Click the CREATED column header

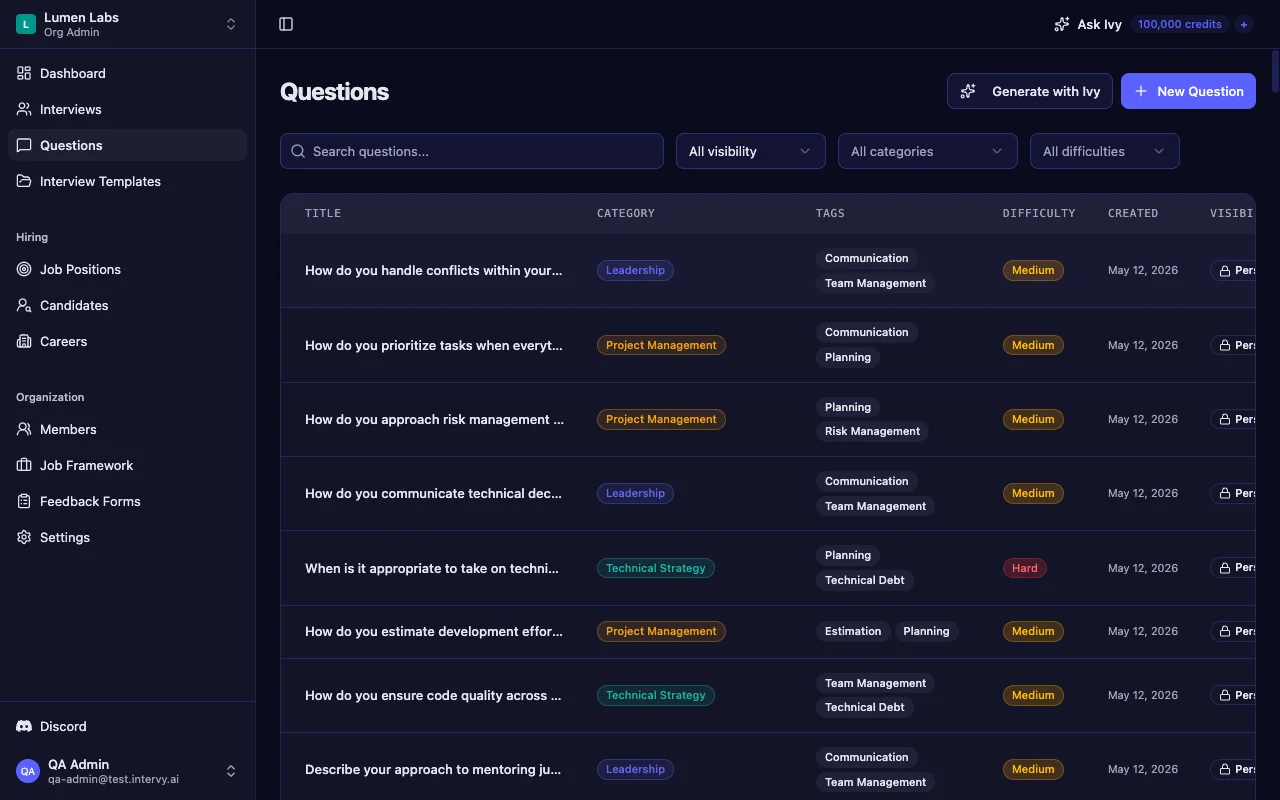pos(1133,213)
